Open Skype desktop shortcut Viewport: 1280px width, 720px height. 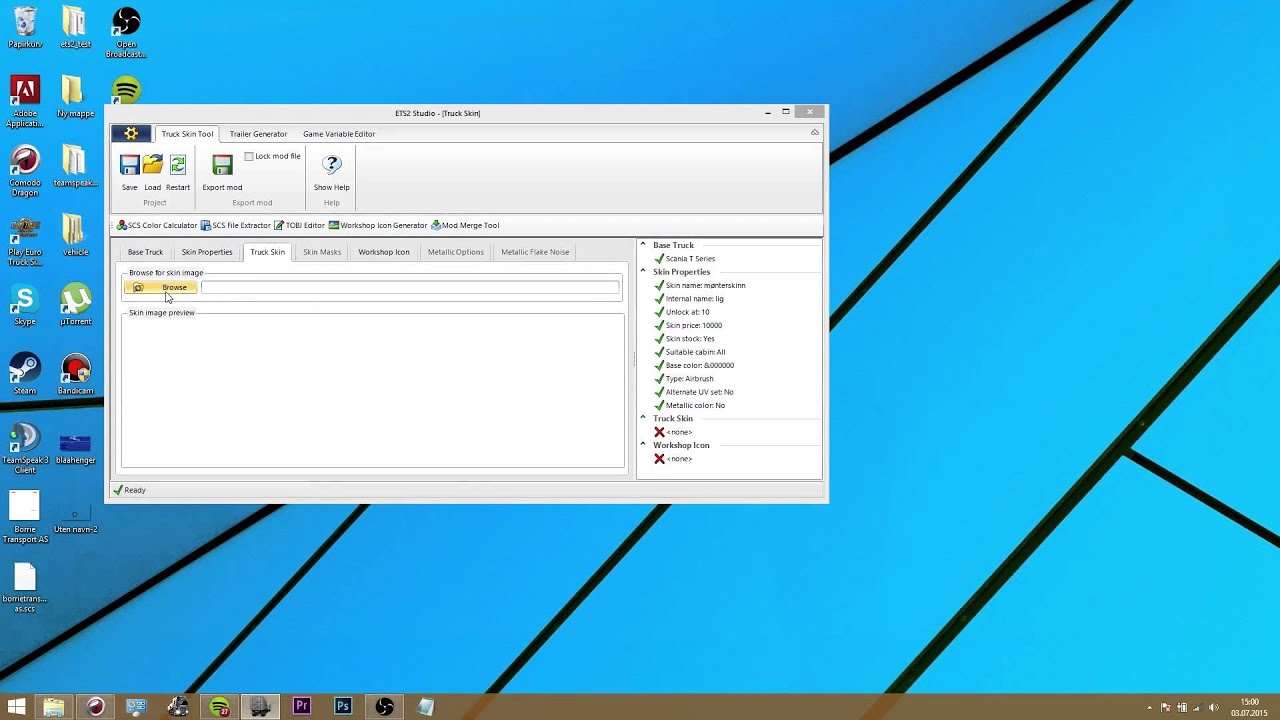click(25, 305)
